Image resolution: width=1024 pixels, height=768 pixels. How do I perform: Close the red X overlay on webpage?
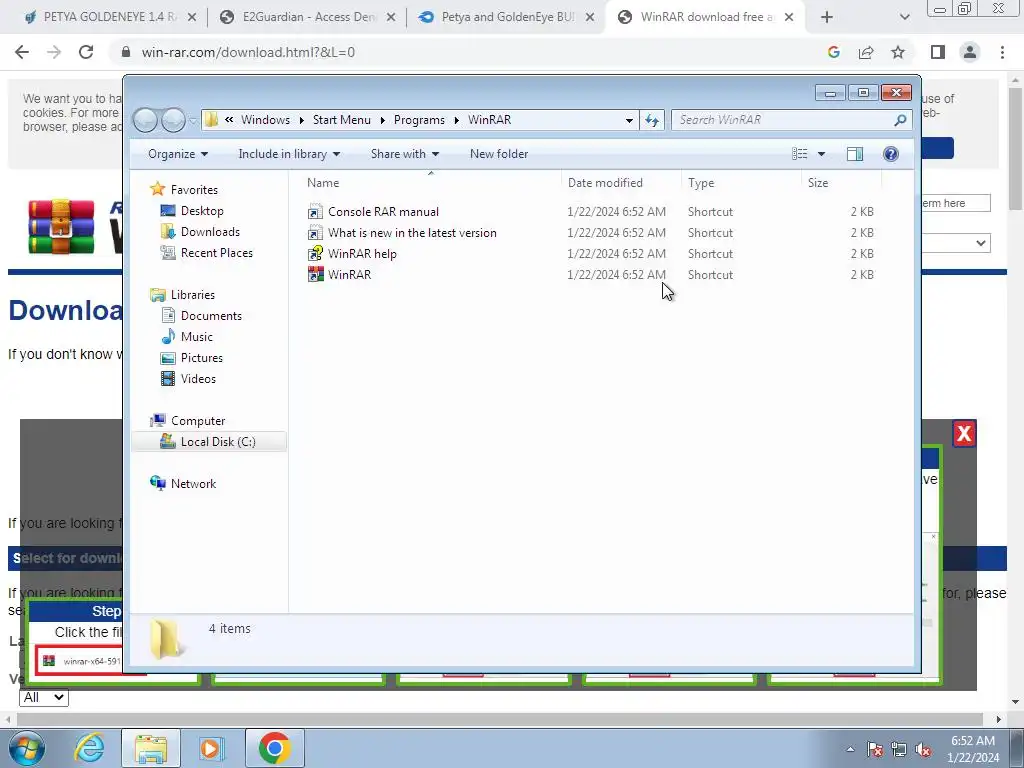(964, 434)
